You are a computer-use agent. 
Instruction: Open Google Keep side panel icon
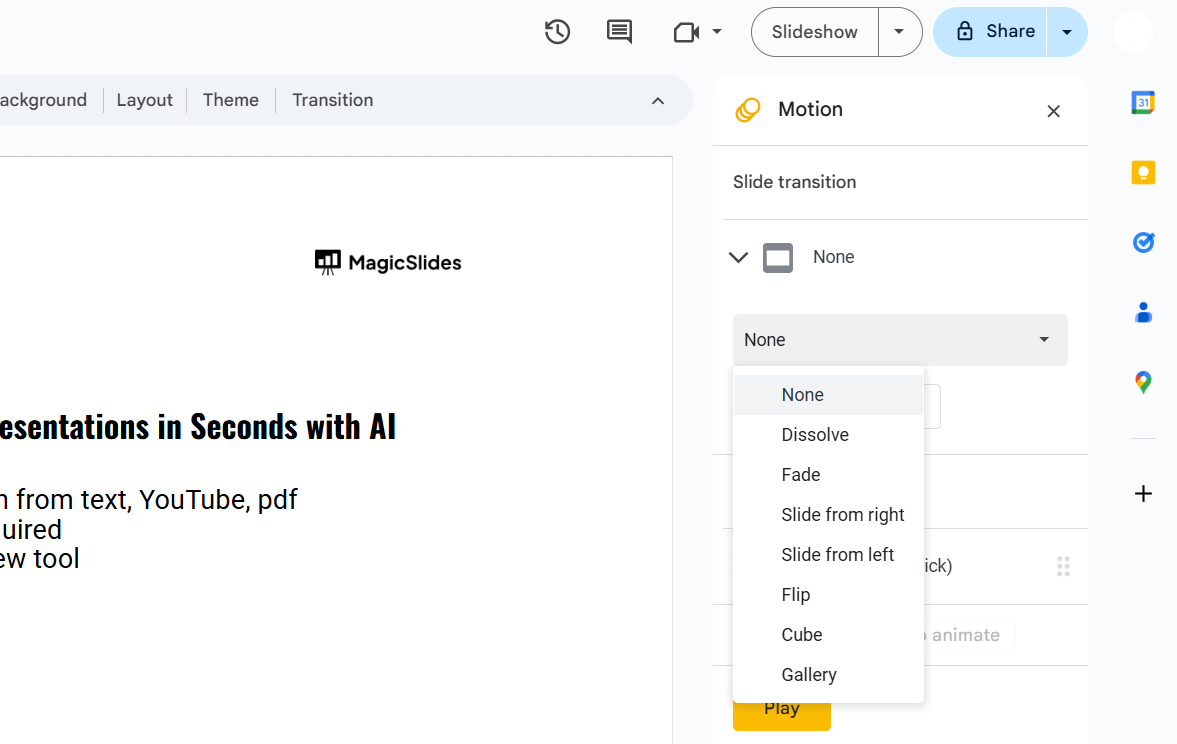tap(1143, 173)
